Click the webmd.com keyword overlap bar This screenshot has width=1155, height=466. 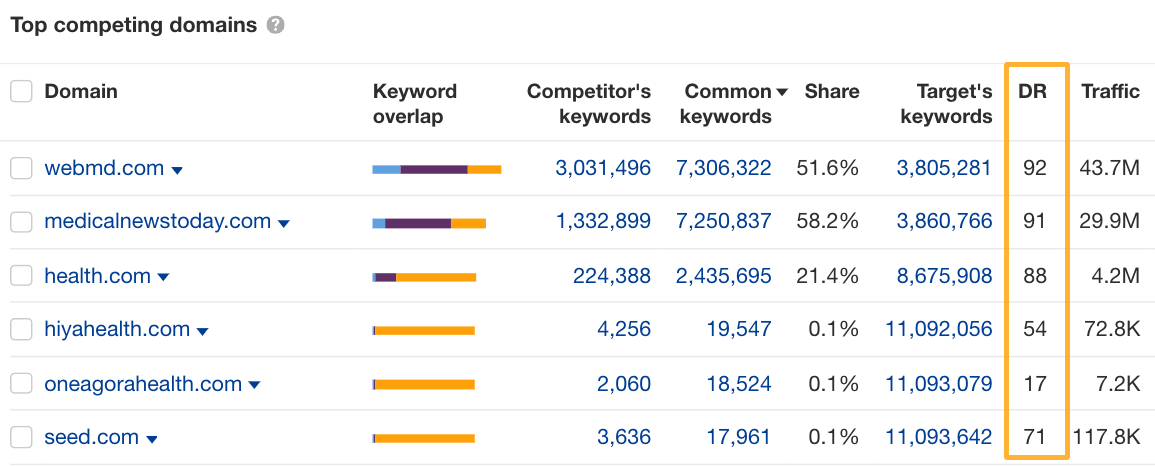(x=436, y=170)
